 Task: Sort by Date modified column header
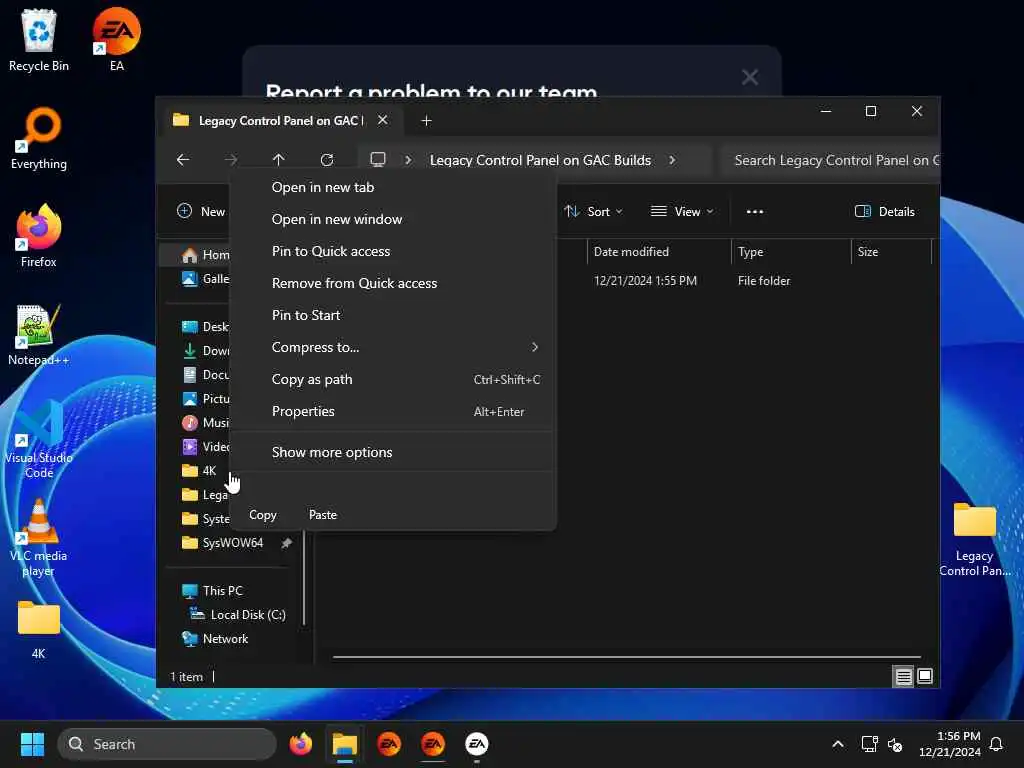(x=659, y=251)
